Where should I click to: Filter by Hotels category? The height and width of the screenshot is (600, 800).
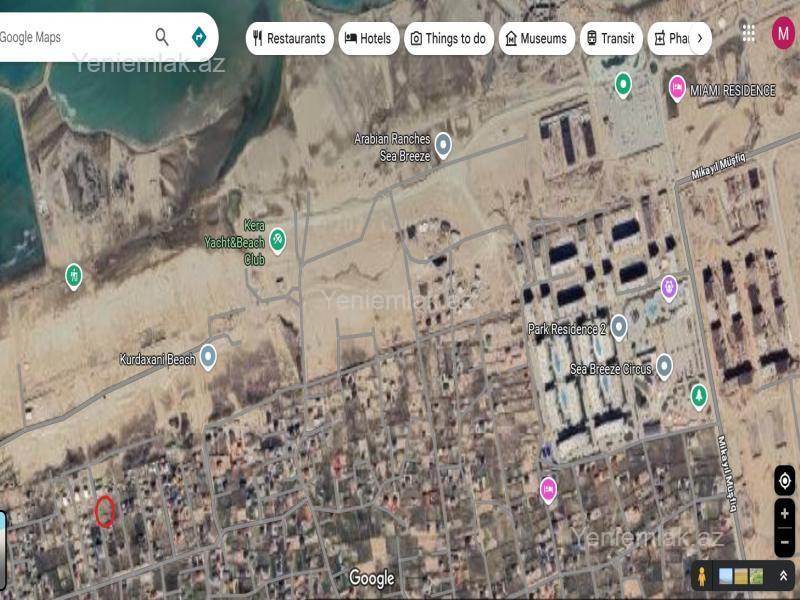[368, 38]
